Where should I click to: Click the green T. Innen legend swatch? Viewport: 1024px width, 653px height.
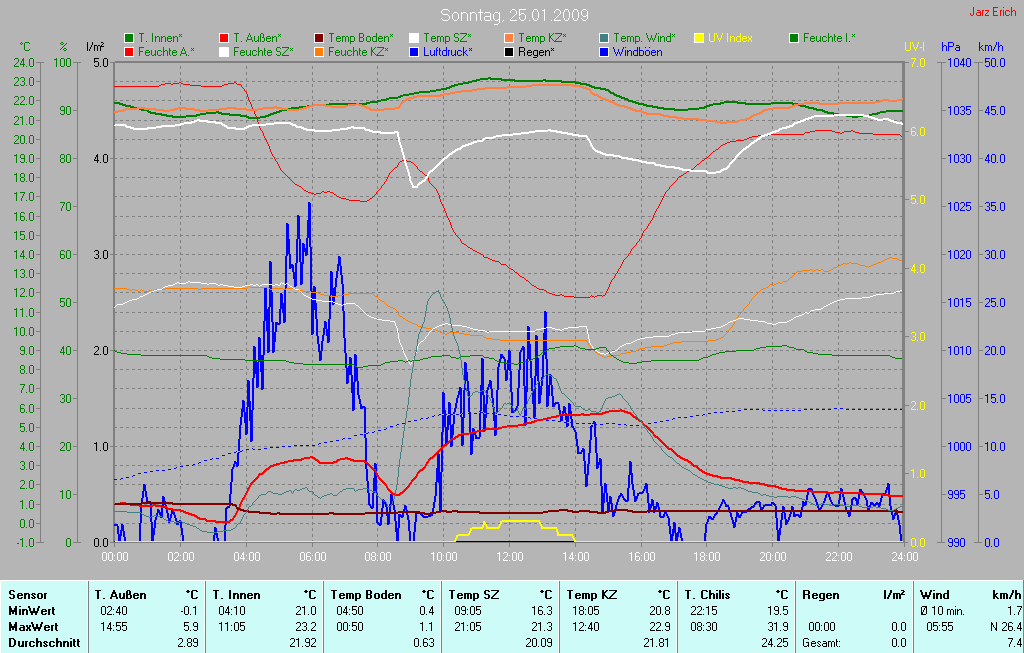(129, 39)
